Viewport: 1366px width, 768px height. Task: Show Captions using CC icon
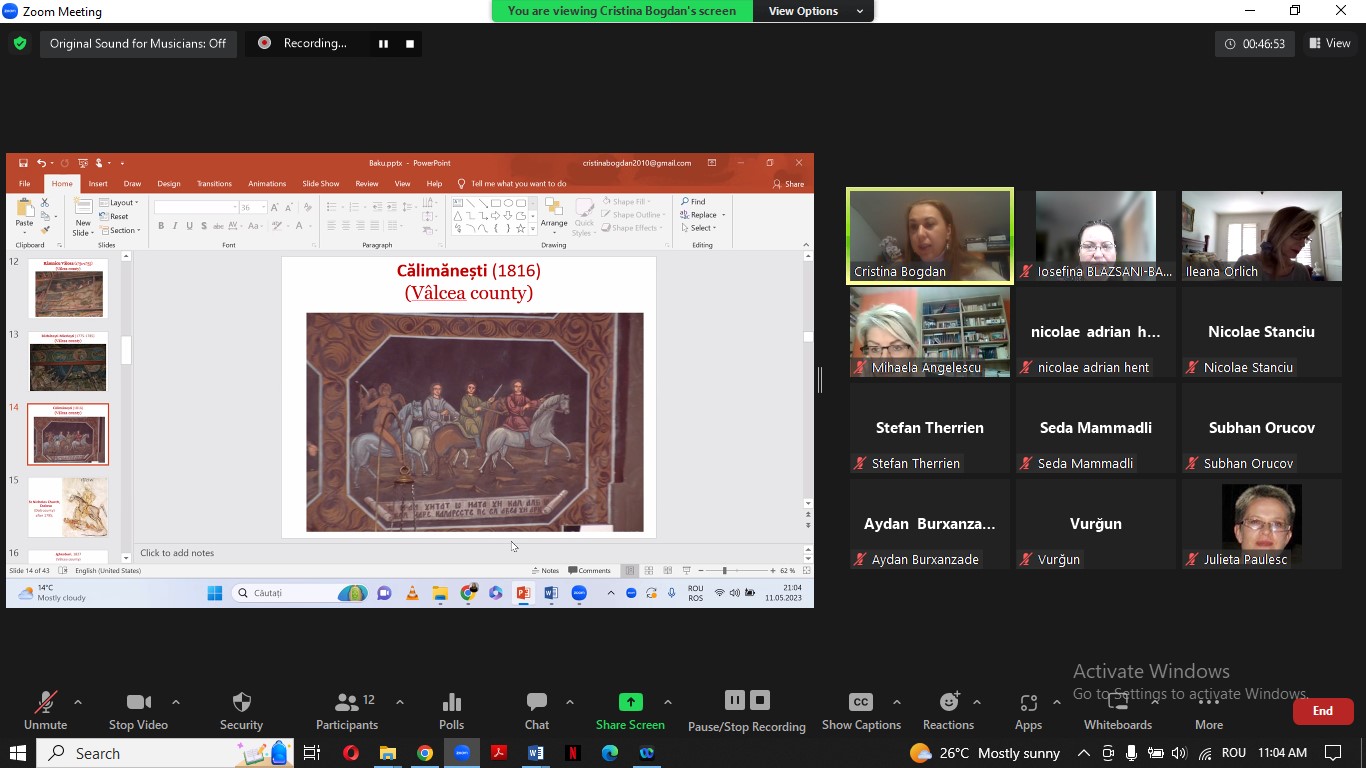tap(861, 702)
